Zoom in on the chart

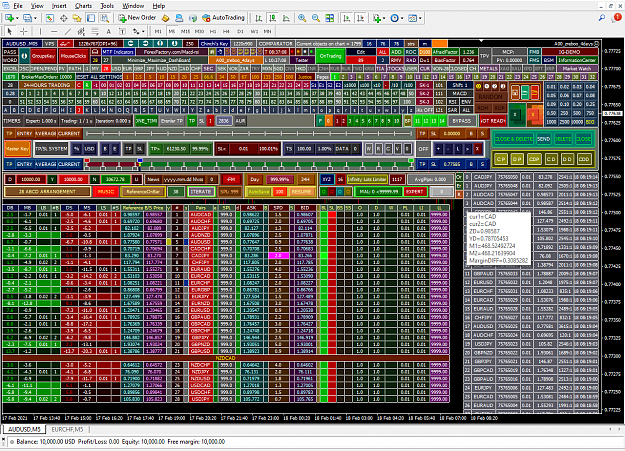click(x=302, y=18)
